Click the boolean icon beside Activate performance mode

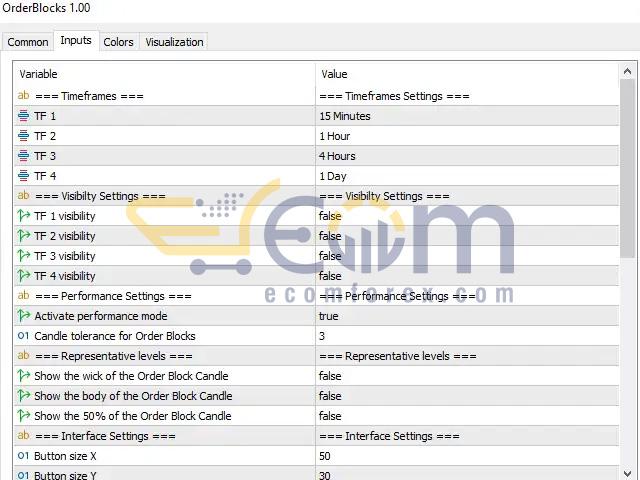coord(23,316)
